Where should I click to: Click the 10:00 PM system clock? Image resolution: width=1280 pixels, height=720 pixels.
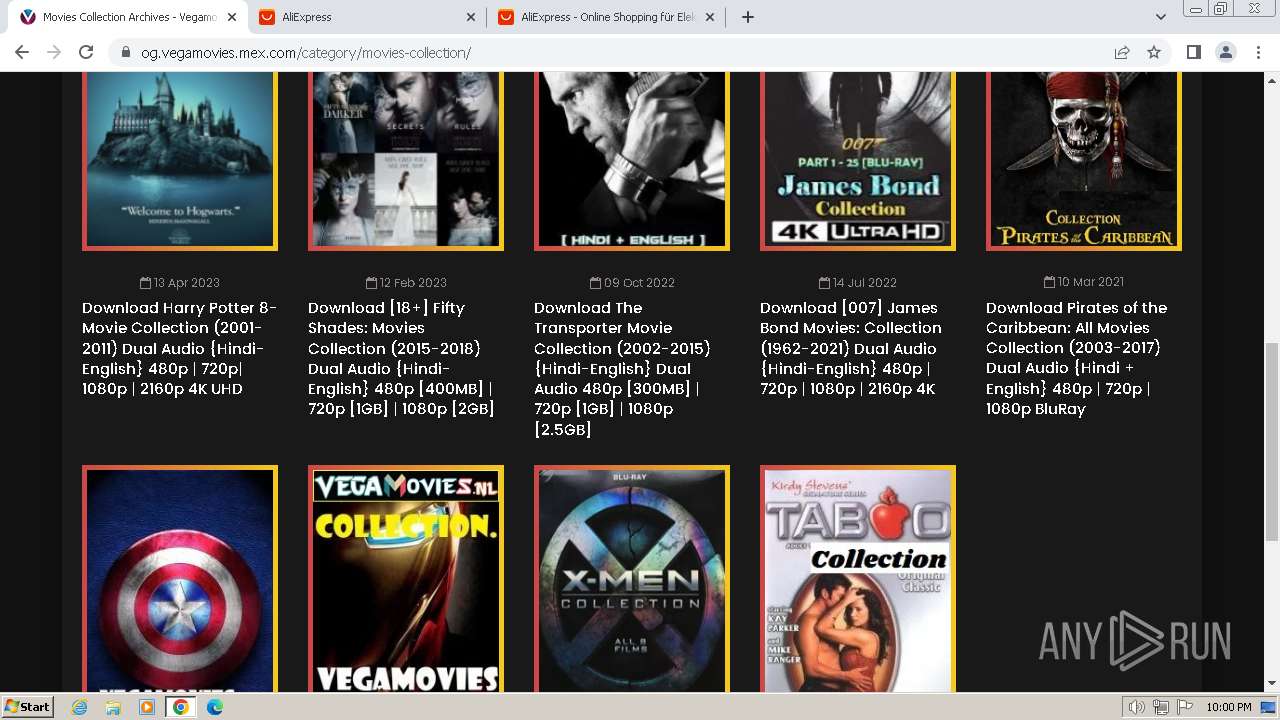[1229, 707]
